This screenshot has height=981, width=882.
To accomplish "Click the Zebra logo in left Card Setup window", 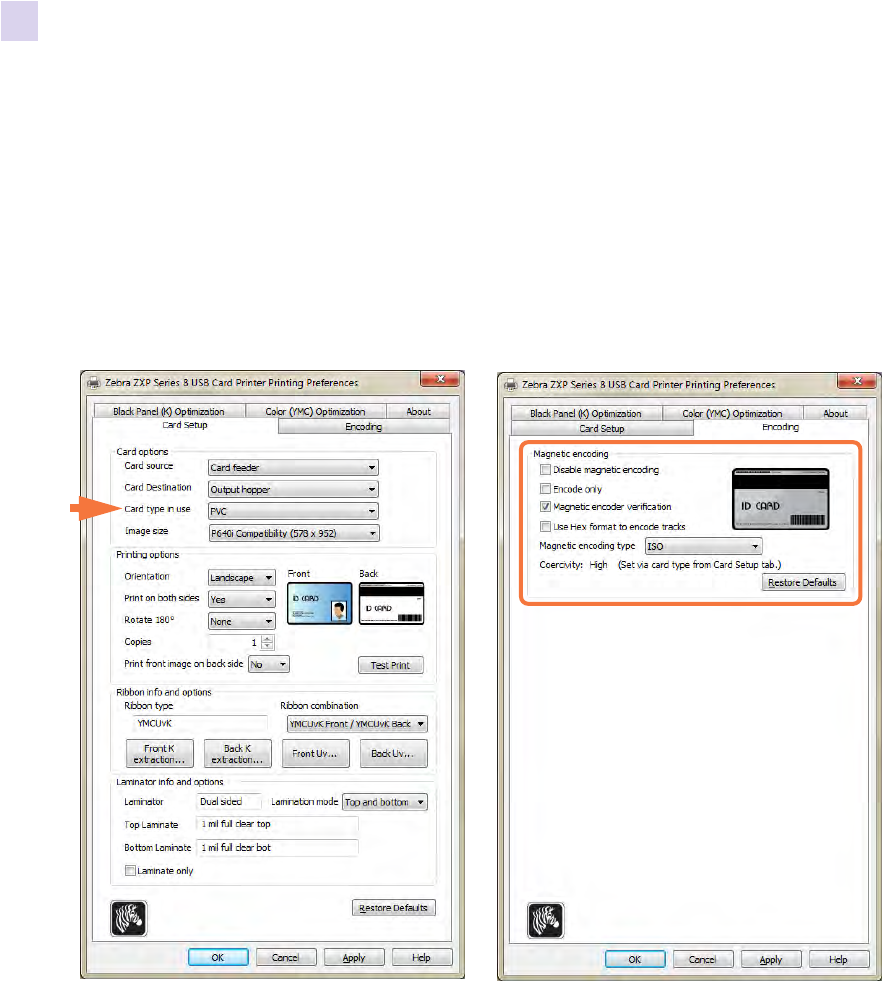I will 129,918.
